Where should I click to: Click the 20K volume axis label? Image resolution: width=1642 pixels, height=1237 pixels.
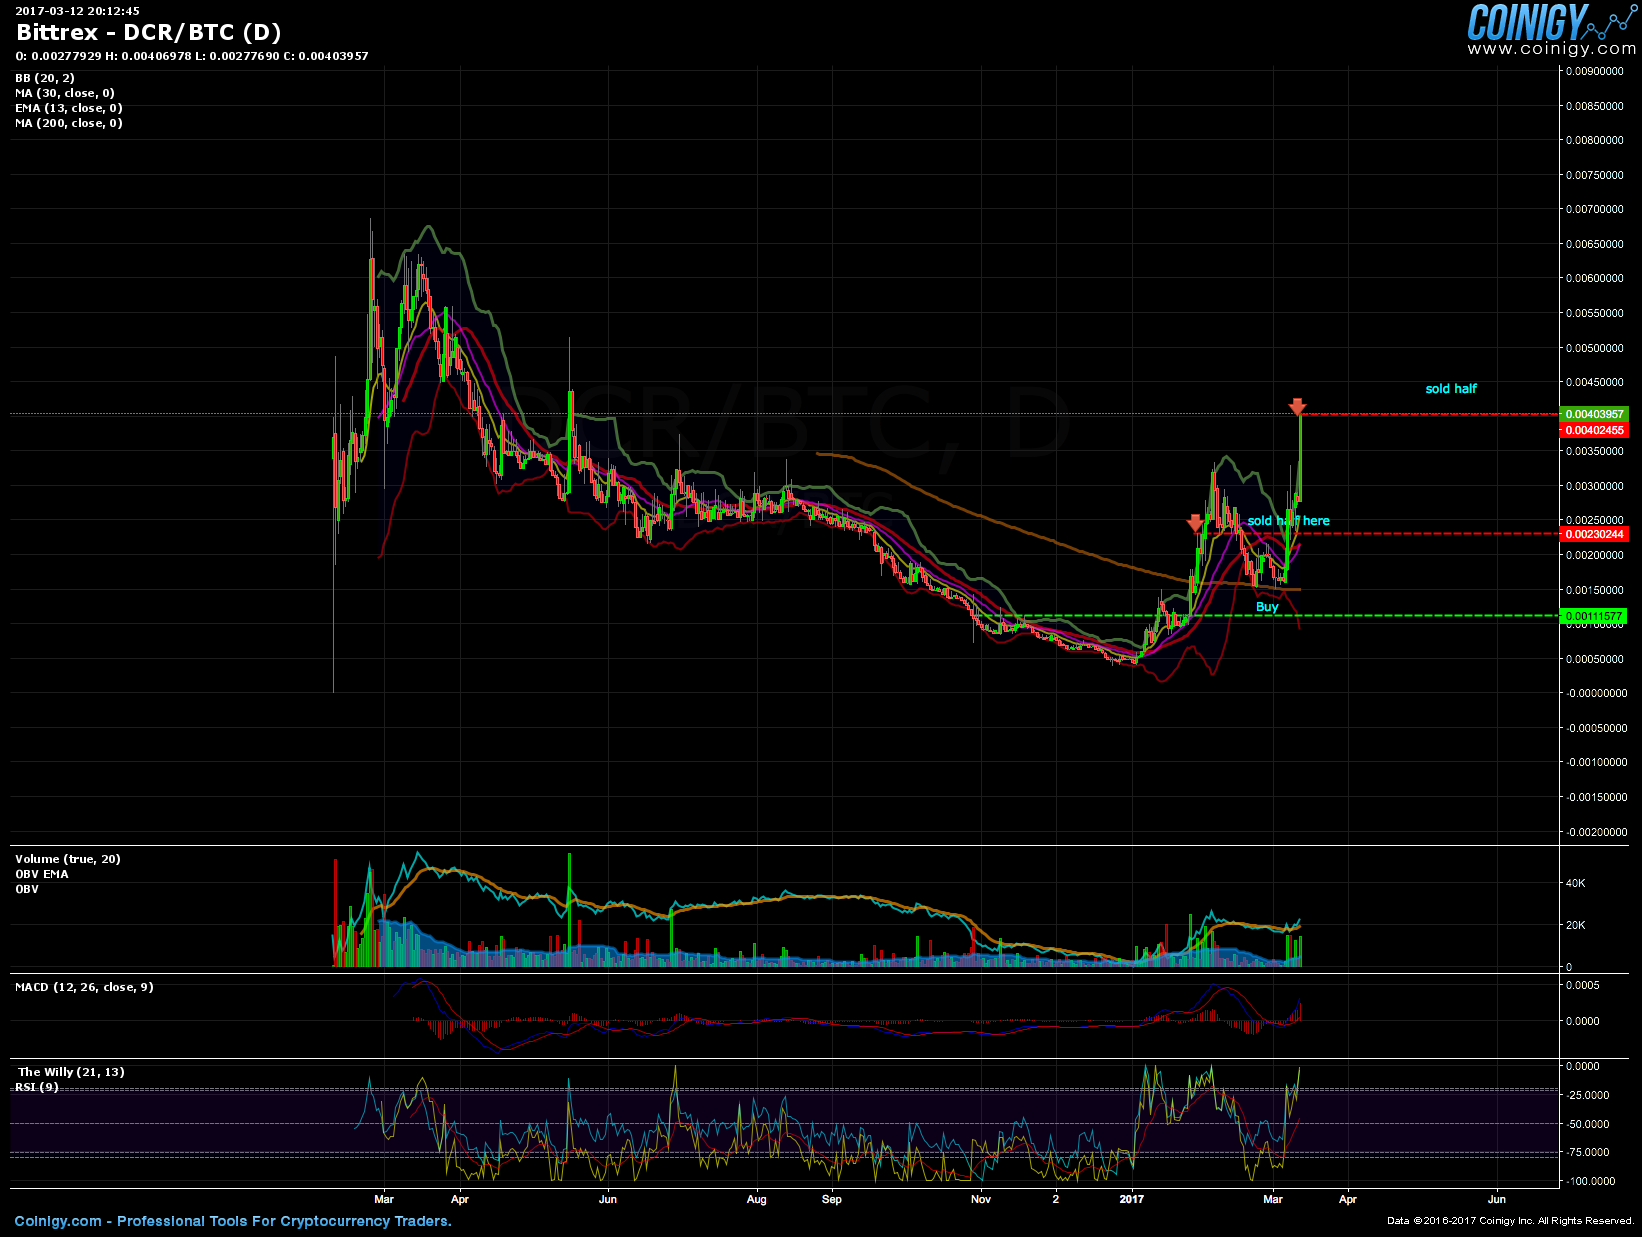pos(1576,925)
